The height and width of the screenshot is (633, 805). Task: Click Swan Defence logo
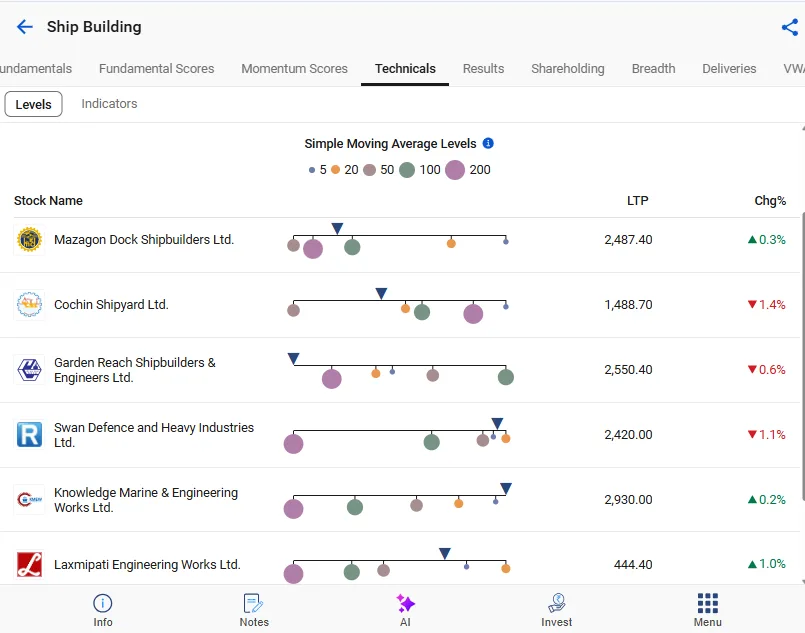click(x=29, y=435)
